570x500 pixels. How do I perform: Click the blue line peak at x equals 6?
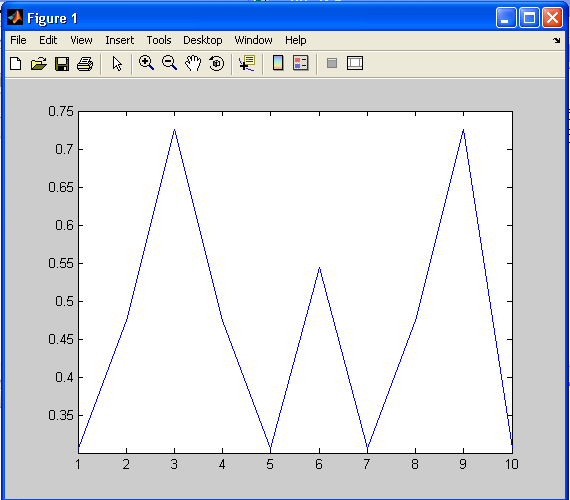click(320, 268)
